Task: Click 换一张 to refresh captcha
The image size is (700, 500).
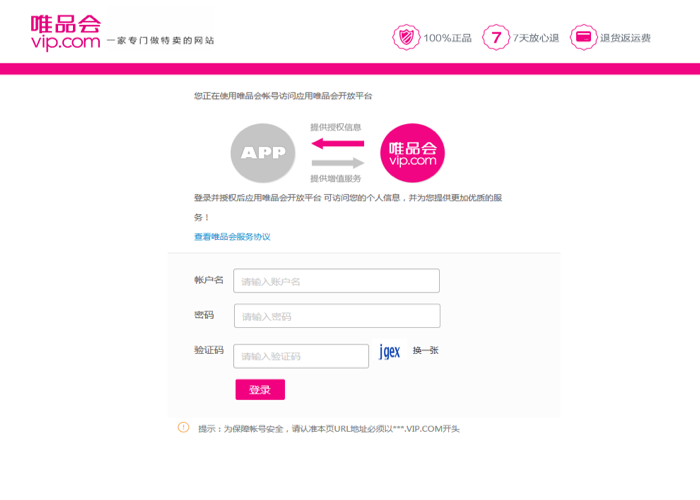Action: (x=425, y=351)
